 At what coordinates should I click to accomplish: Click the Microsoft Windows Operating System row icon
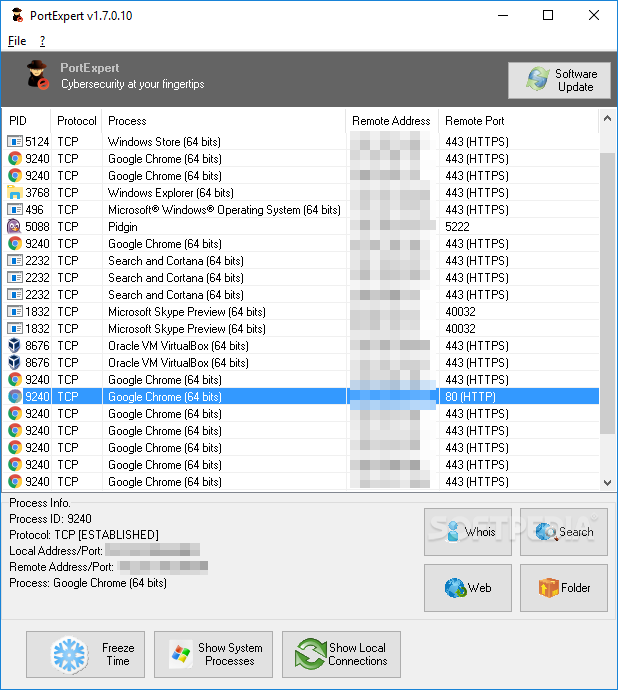(15, 210)
